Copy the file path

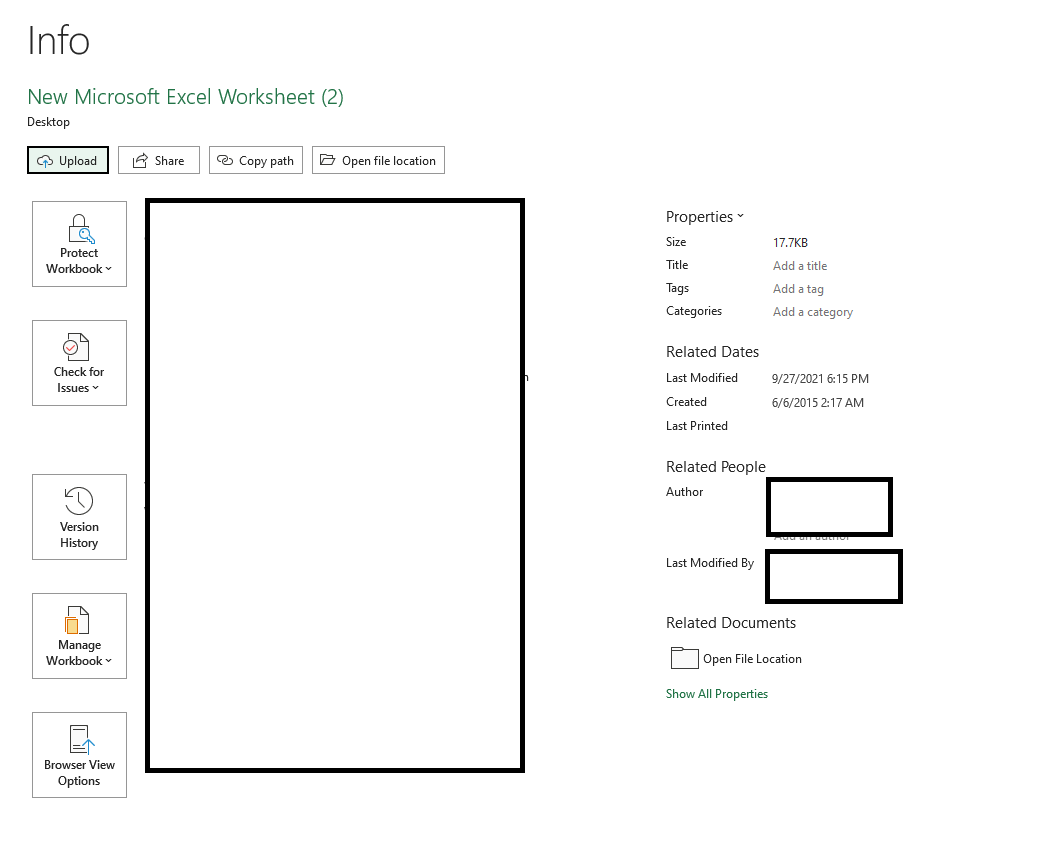256,160
